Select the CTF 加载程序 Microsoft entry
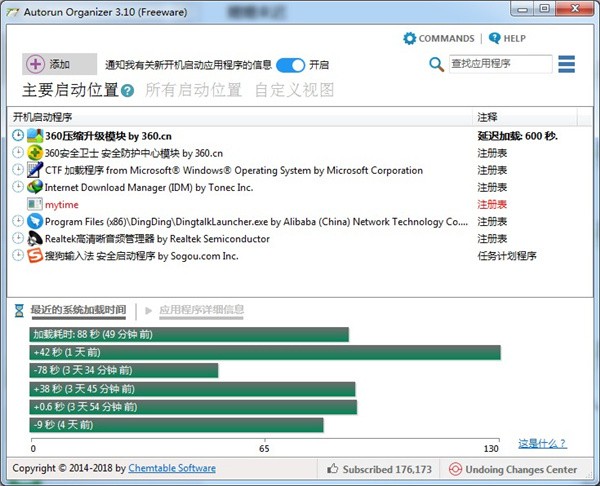Screen dimensions: 600x486 click(234, 170)
